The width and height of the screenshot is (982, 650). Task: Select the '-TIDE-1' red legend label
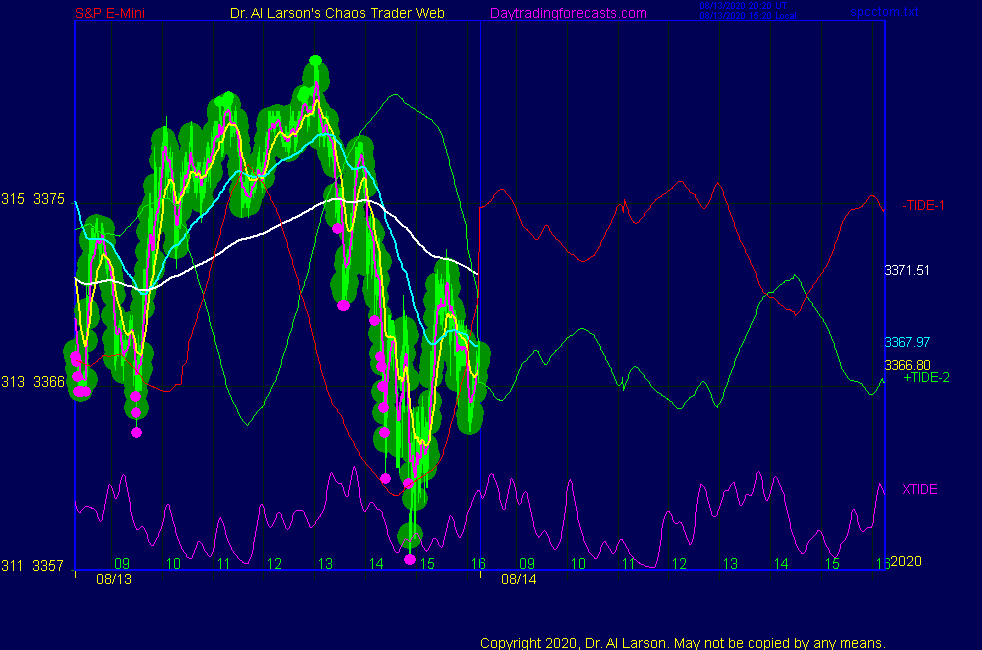[x=923, y=205]
